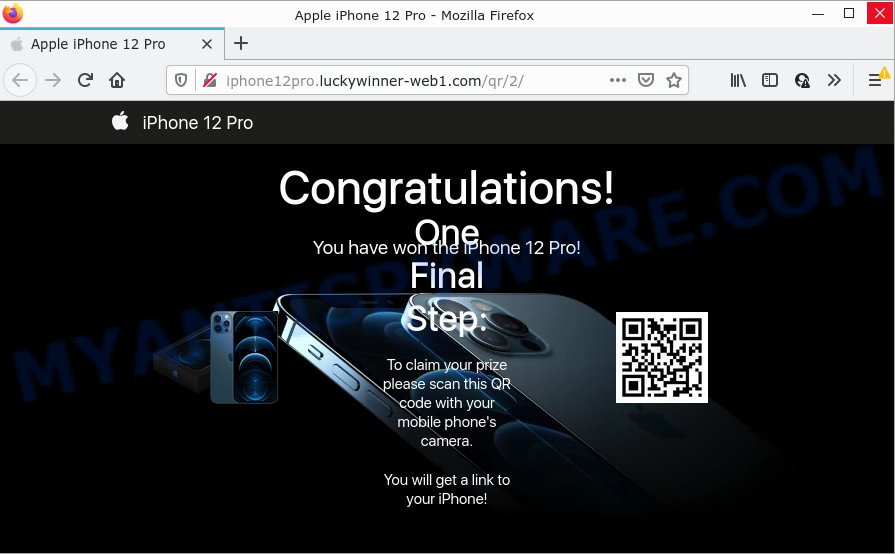Click the 'To claim your prize' instructions
This screenshot has width=895, height=554.
pos(447,403)
